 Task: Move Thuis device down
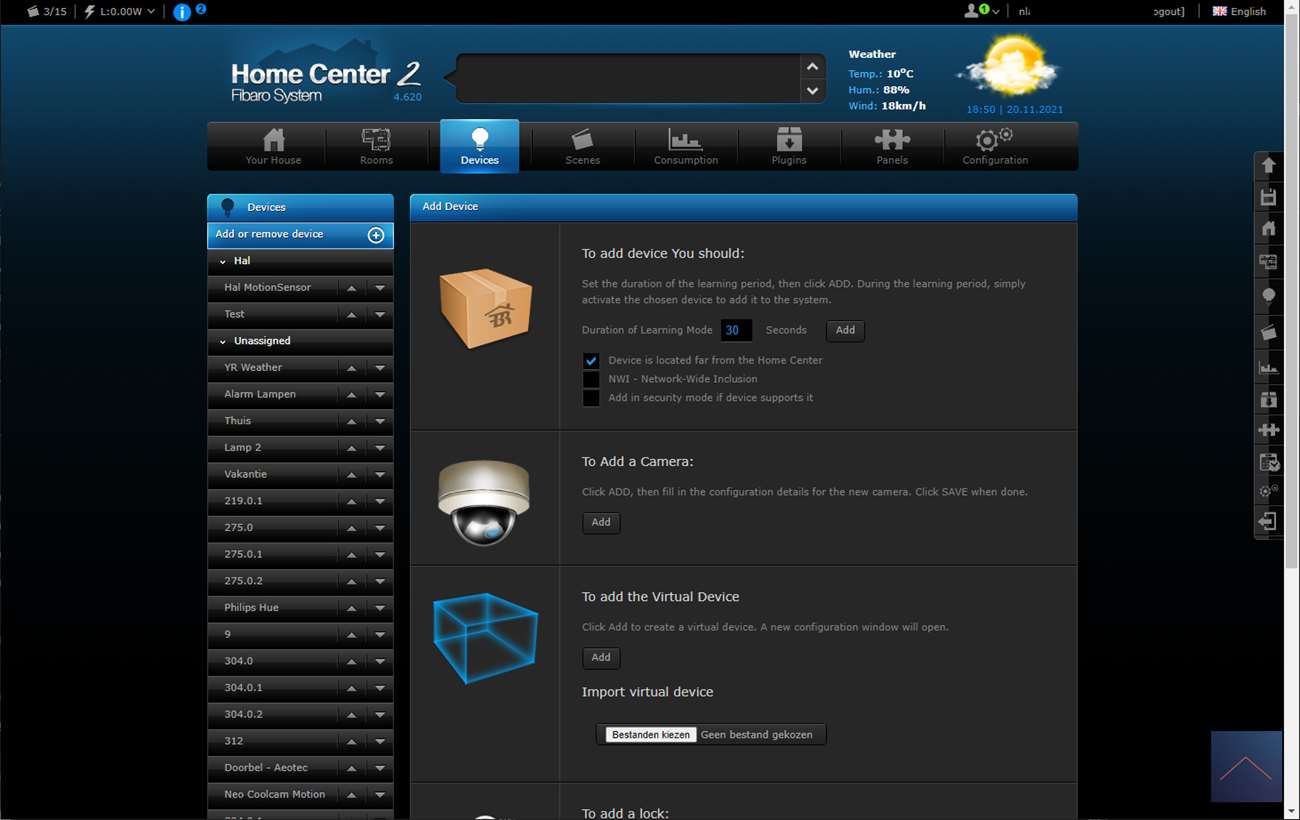pos(380,422)
